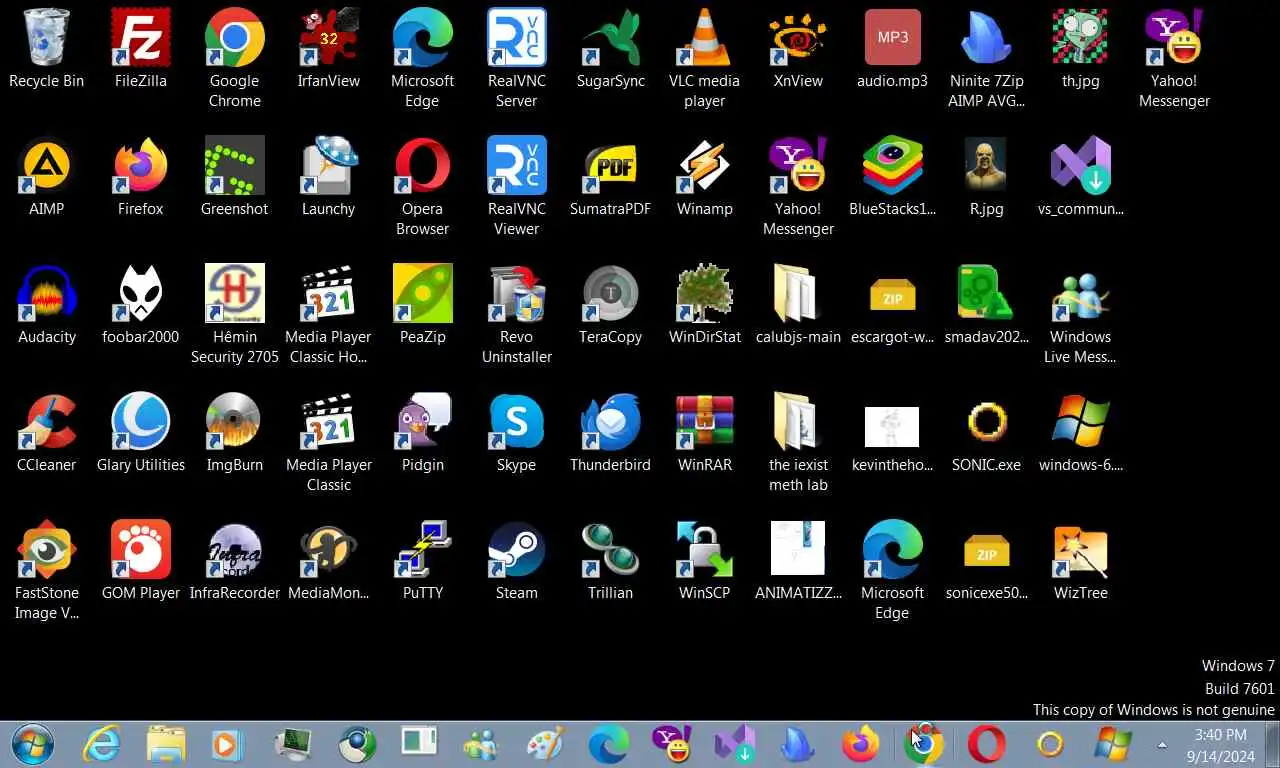Click the Paint palette taskbar icon
The height and width of the screenshot is (768, 1280).
545,744
